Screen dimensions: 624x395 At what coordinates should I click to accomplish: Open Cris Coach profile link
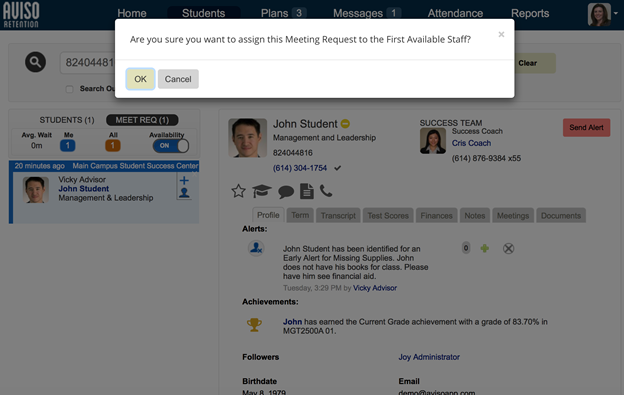tap(471, 143)
